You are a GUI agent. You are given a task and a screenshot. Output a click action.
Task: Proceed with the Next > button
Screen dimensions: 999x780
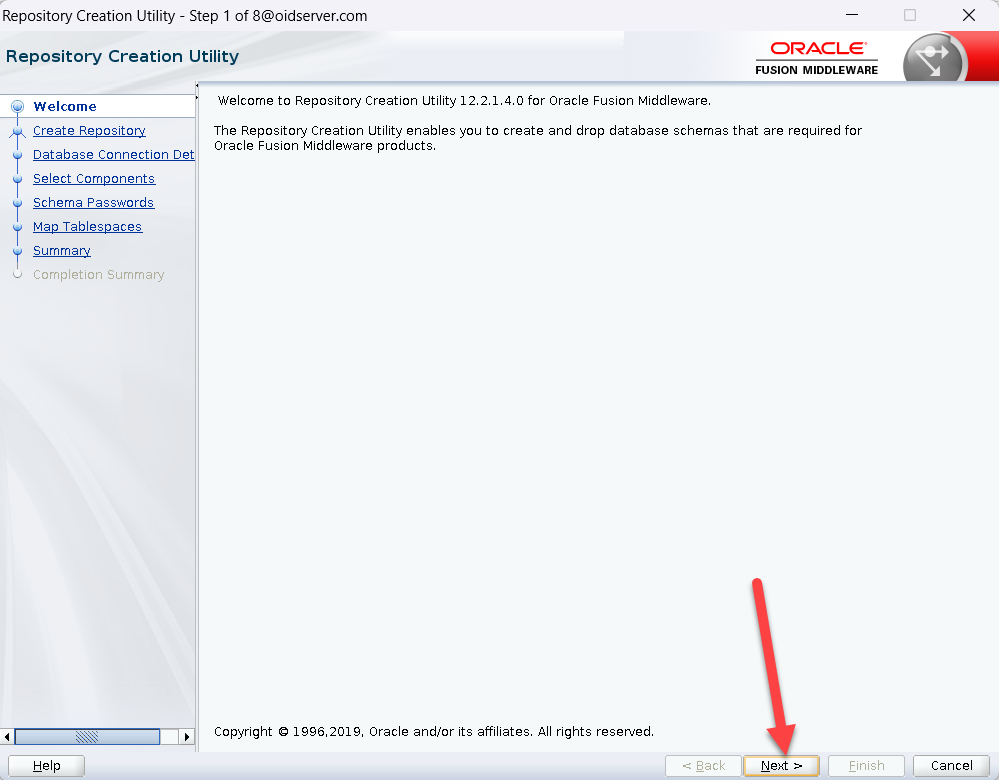coord(781,766)
